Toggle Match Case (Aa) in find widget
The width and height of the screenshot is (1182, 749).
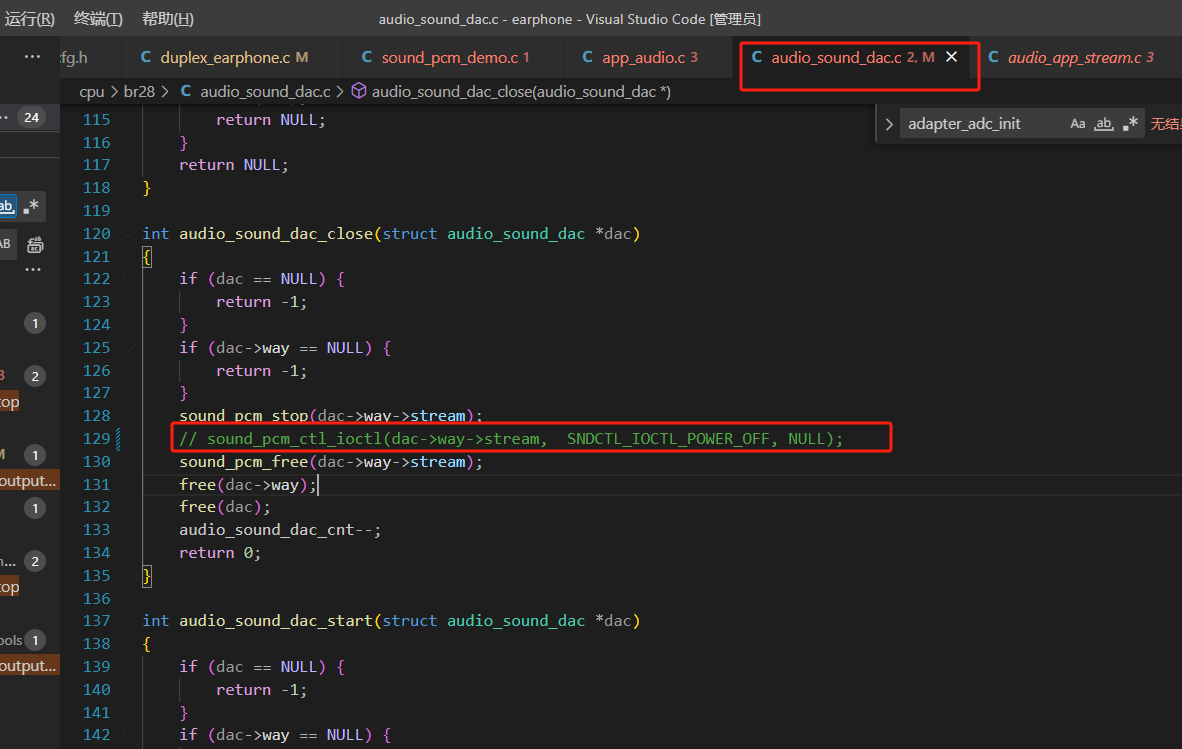point(1078,124)
